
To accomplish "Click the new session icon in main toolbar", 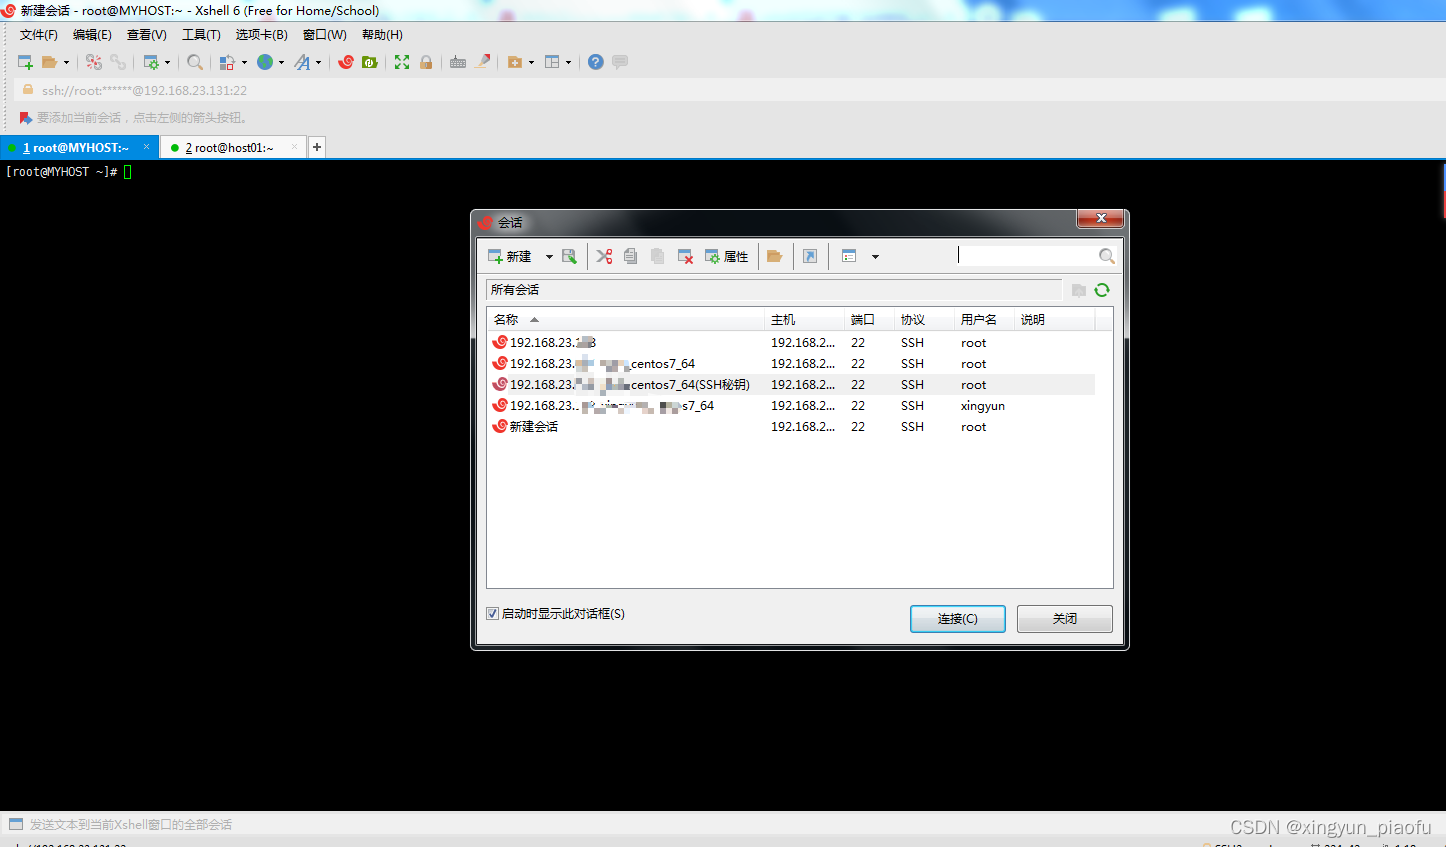I will [x=26, y=62].
